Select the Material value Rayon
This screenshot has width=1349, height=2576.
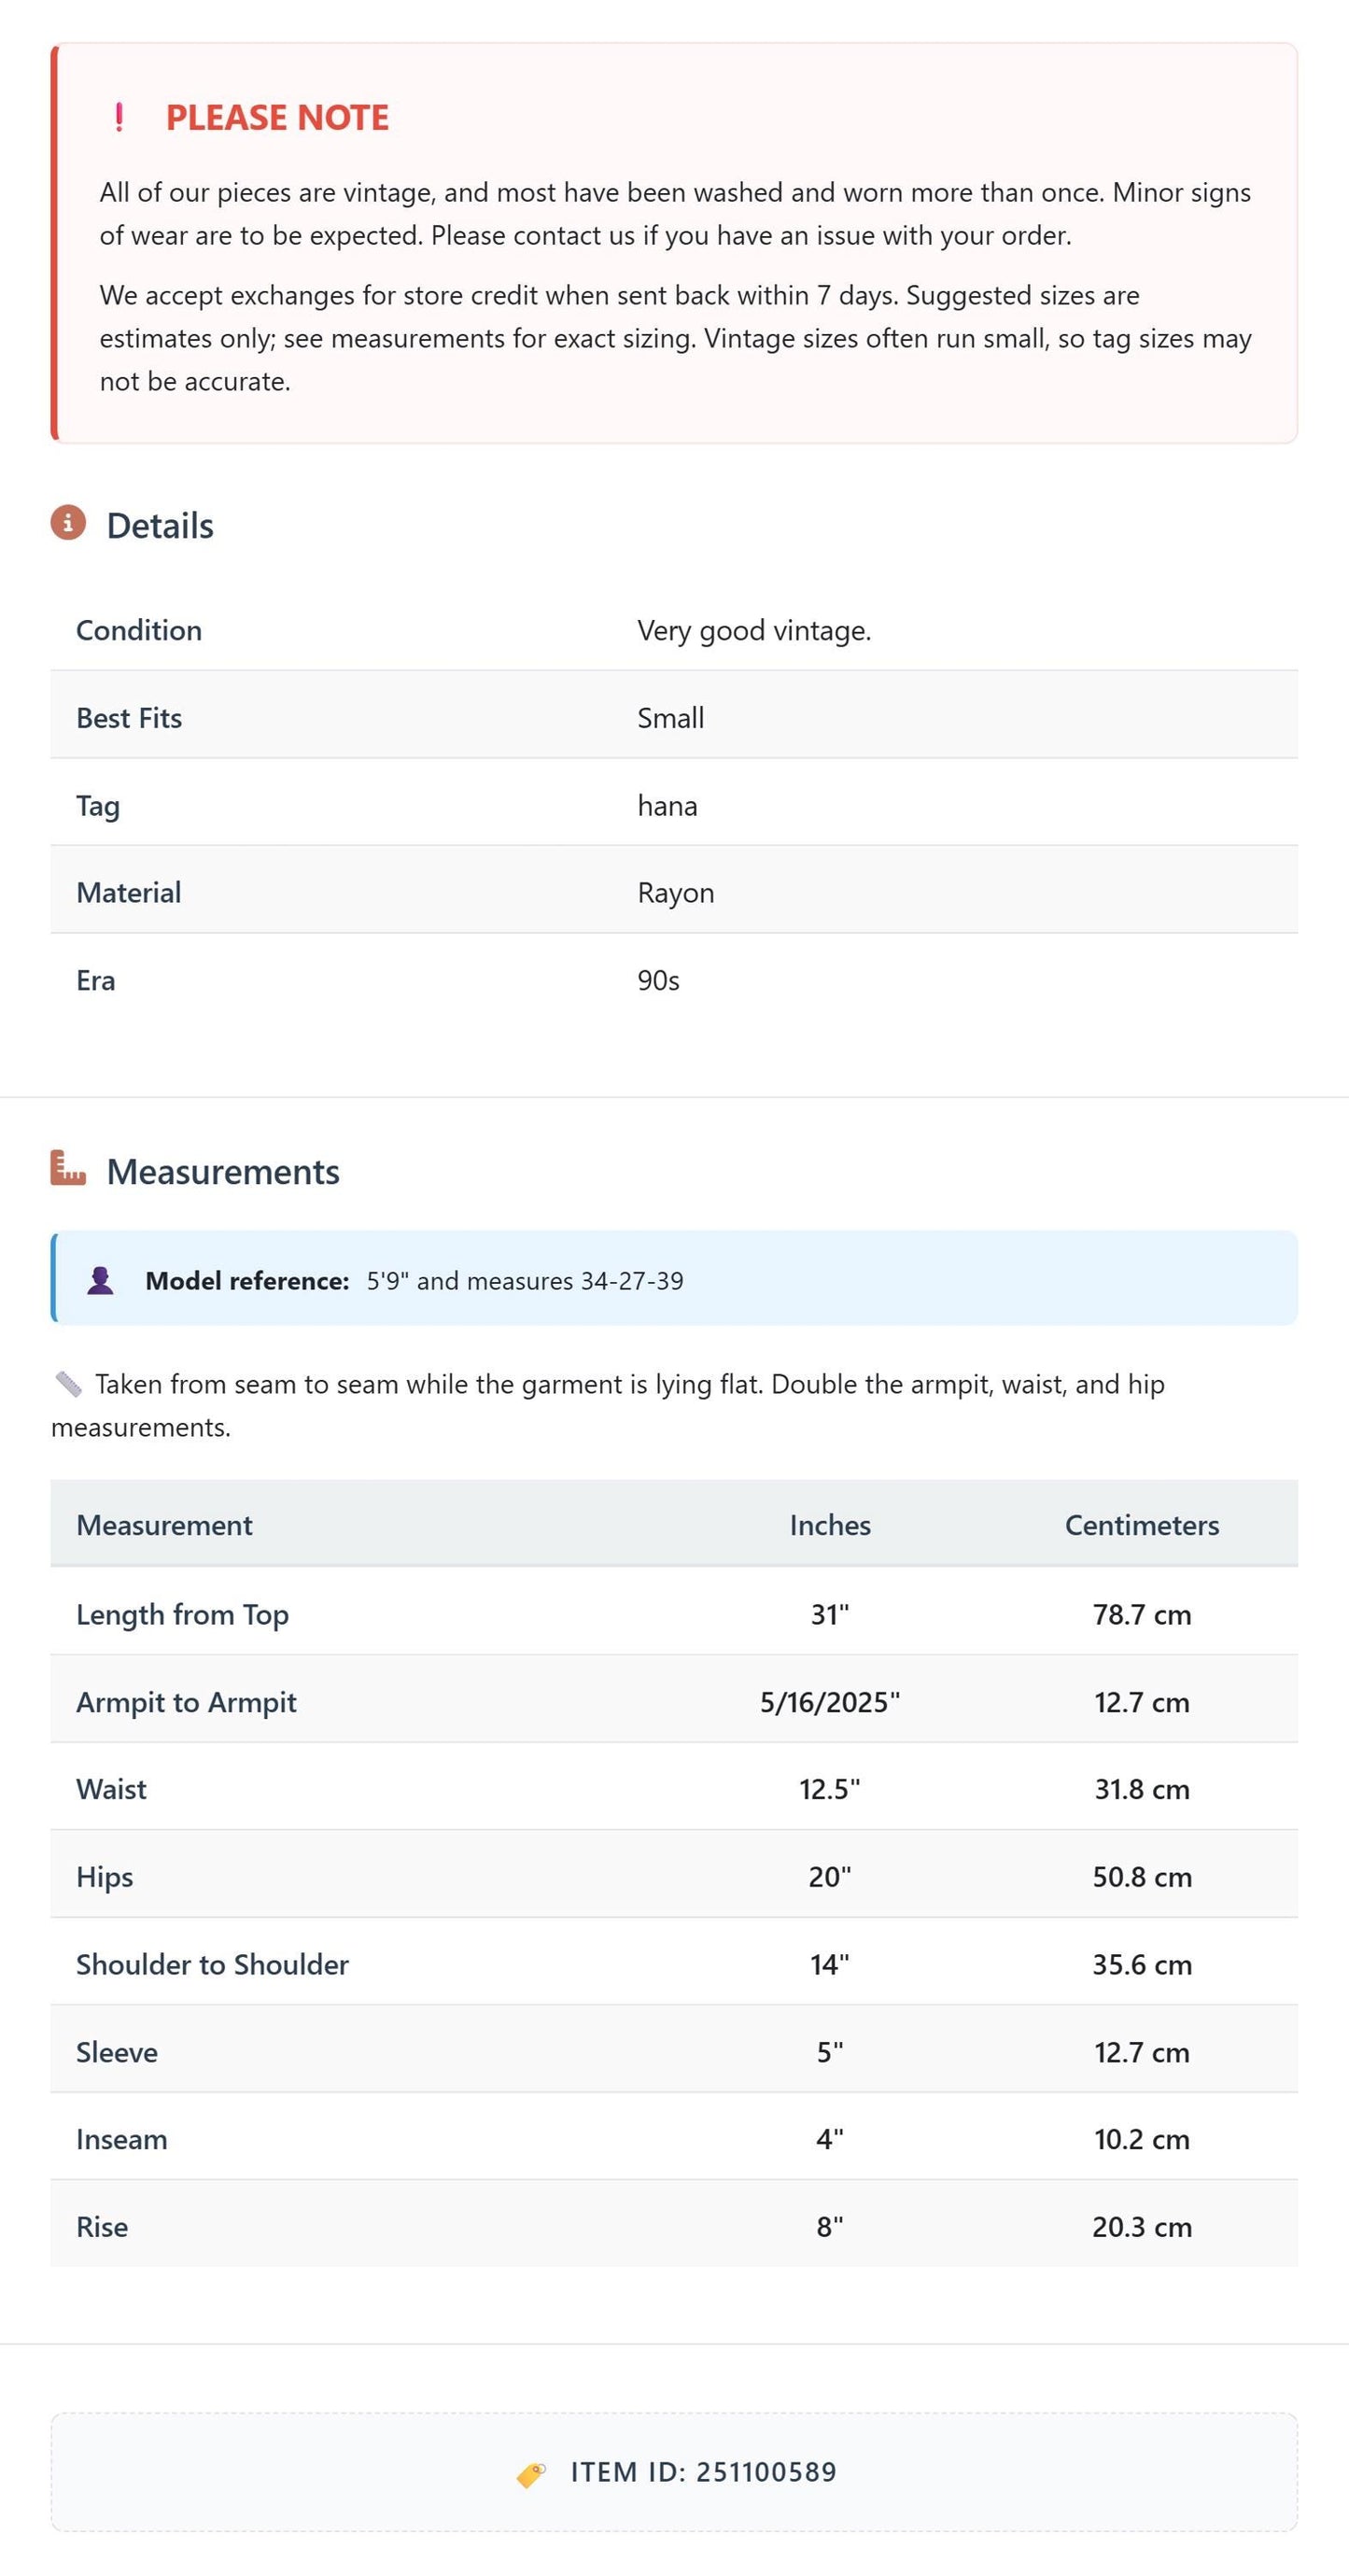676,893
